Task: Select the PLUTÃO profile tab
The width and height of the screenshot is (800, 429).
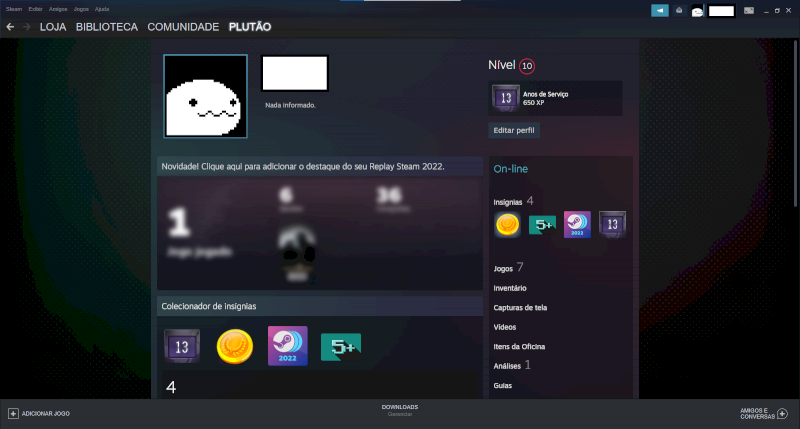Action: 250,27
